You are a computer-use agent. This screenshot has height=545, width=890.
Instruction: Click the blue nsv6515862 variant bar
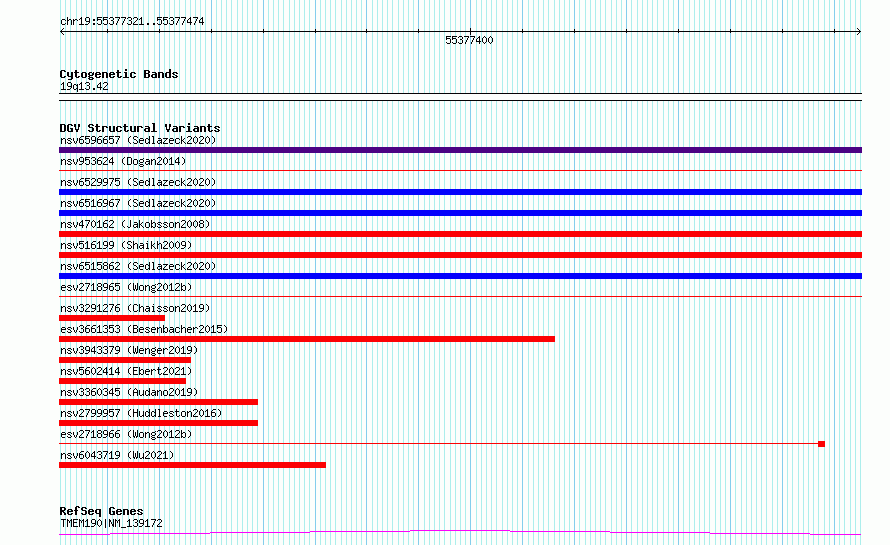[x=460, y=276]
